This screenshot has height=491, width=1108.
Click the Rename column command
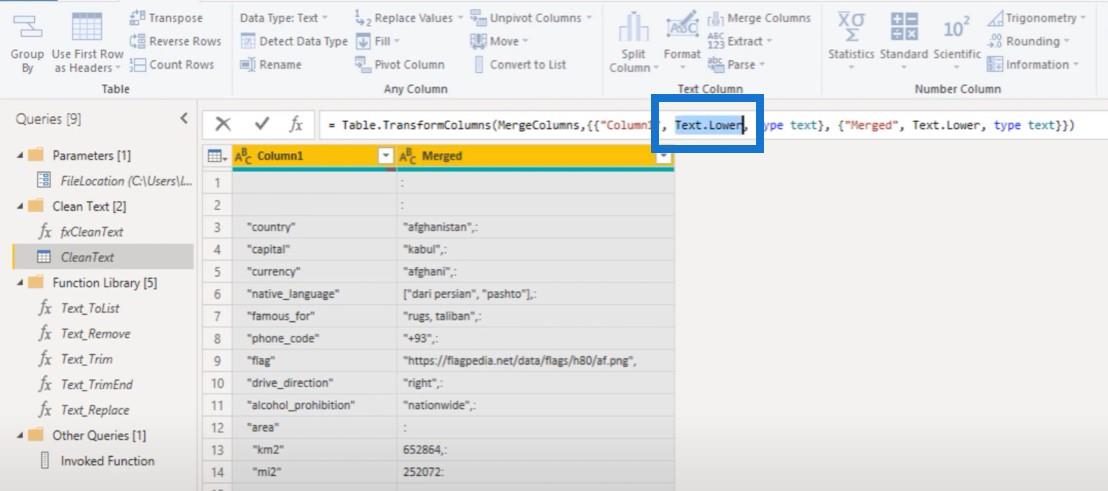coord(271,65)
